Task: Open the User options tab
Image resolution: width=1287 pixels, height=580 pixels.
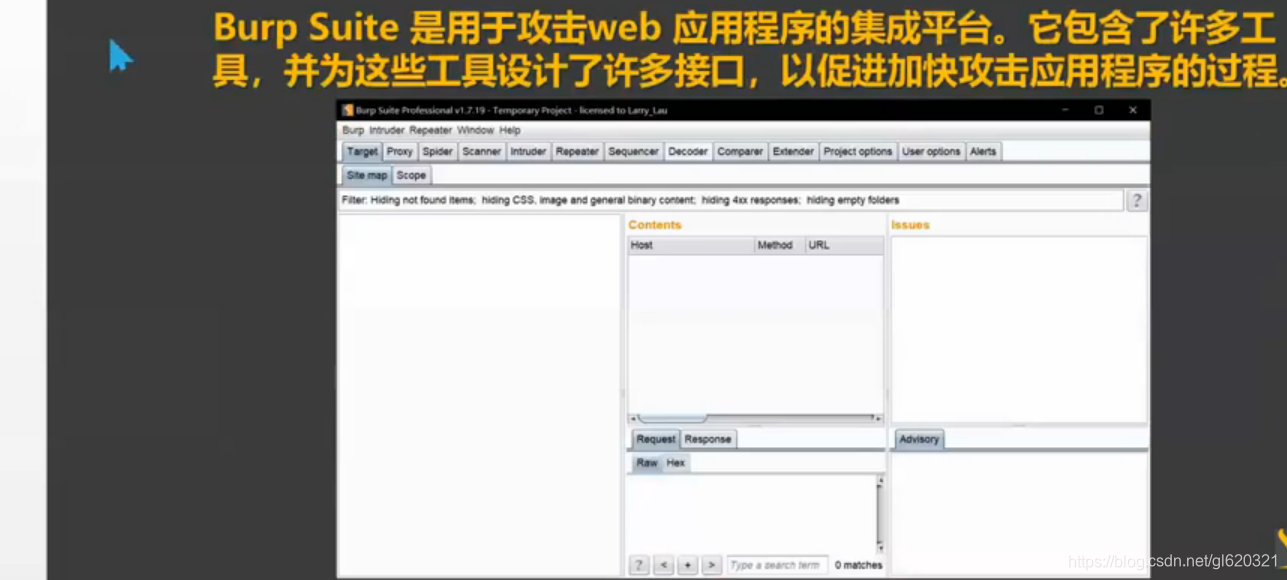Action: click(x=931, y=152)
